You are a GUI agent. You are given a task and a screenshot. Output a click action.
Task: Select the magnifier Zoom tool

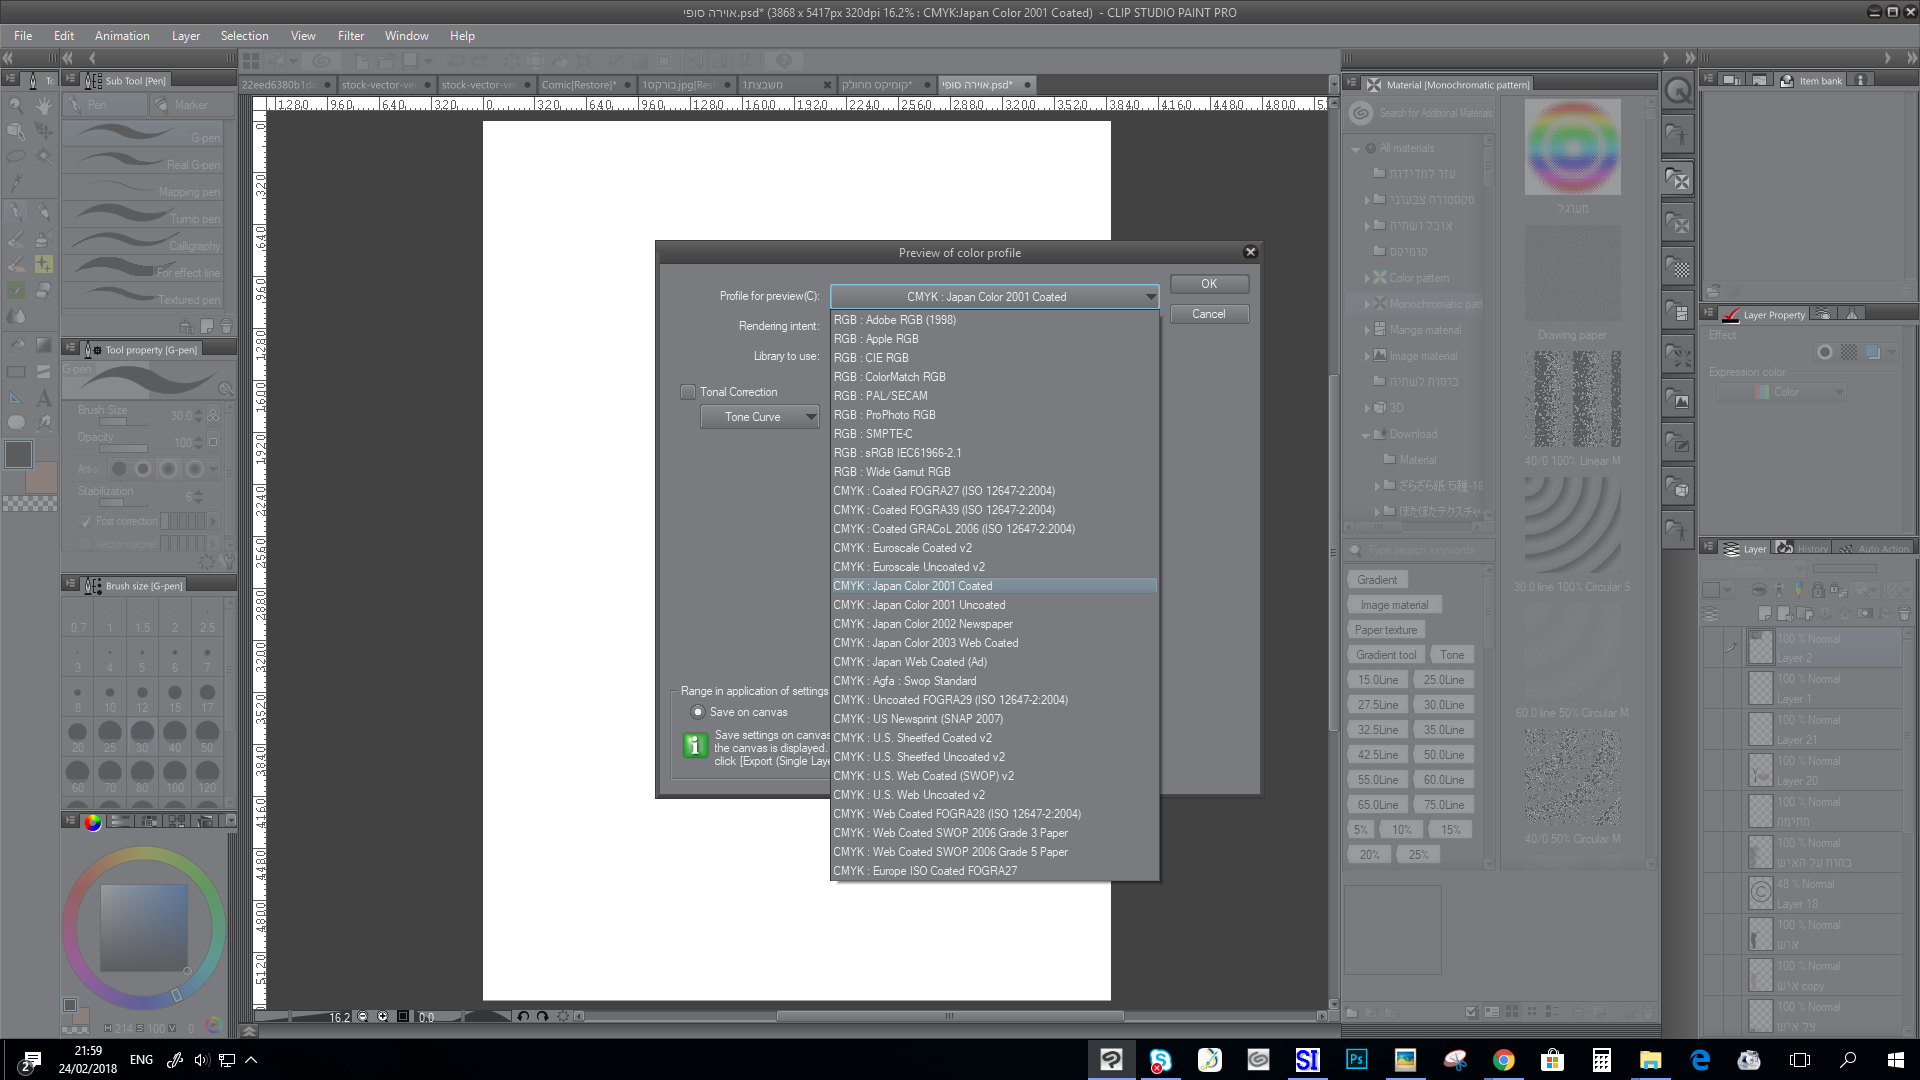(16, 105)
